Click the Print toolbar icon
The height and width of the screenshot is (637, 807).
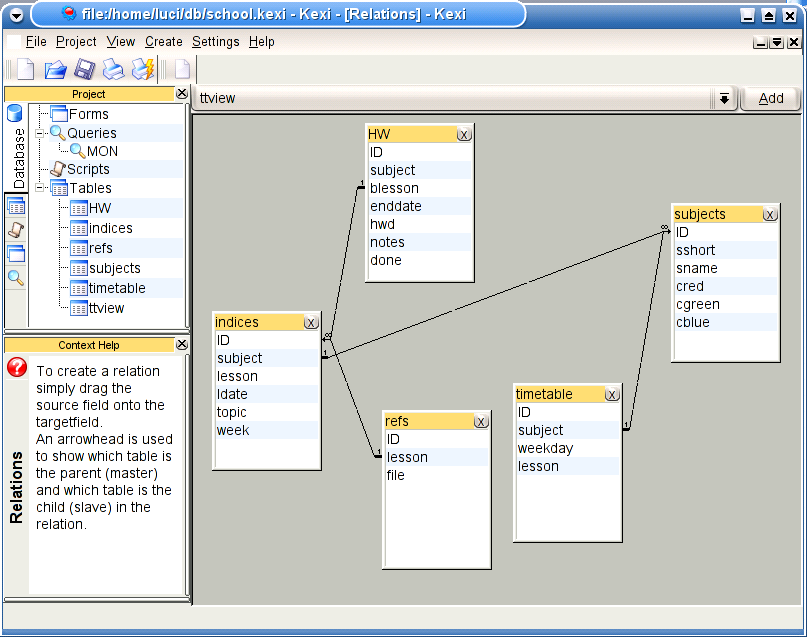pyautogui.click(x=114, y=69)
